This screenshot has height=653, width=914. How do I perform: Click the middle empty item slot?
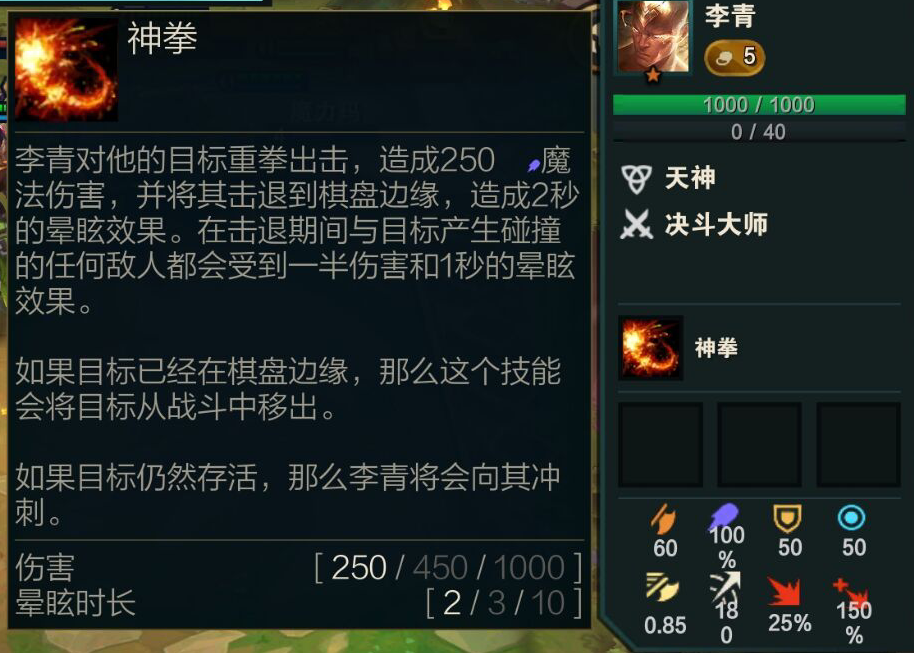[759, 444]
